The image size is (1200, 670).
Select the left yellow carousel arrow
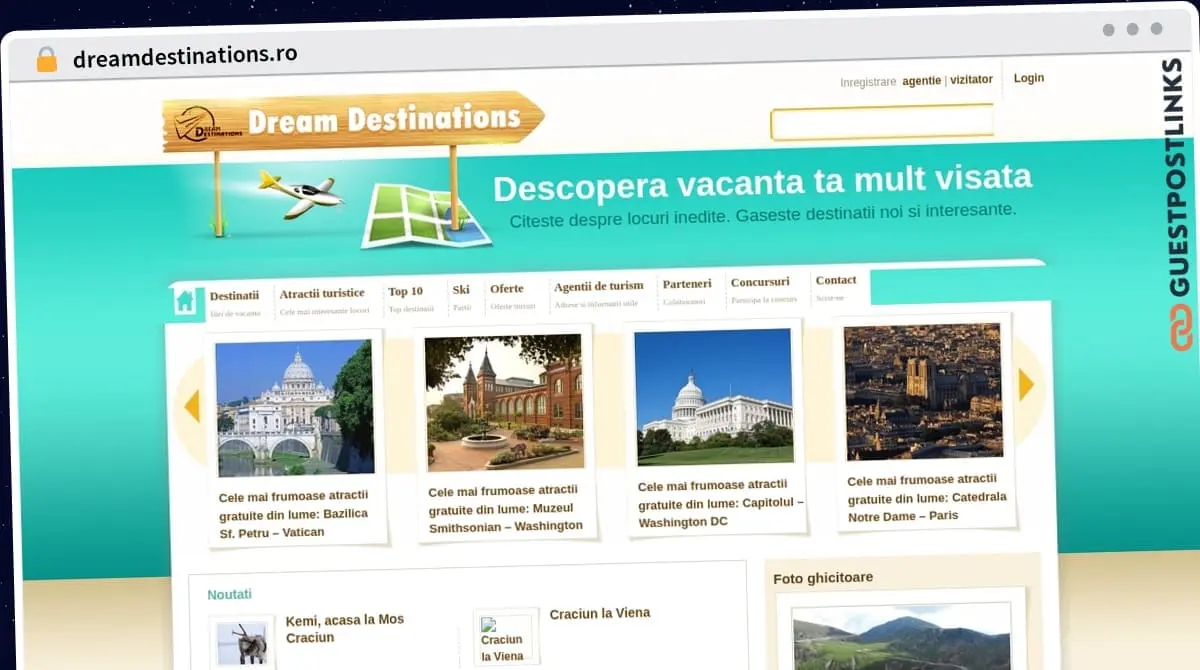(193, 404)
